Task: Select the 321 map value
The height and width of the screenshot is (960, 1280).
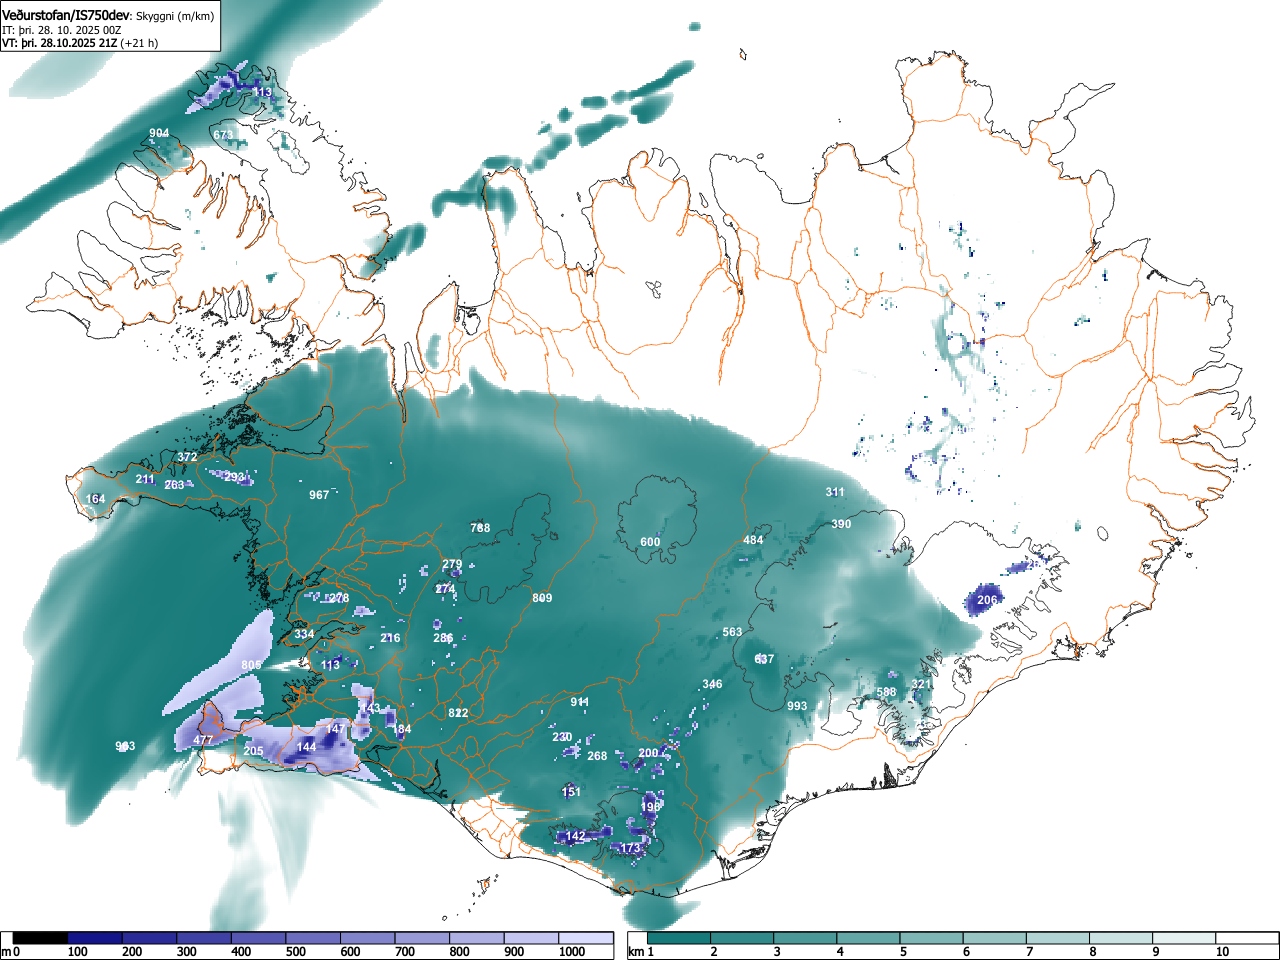Action: click(921, 684)
